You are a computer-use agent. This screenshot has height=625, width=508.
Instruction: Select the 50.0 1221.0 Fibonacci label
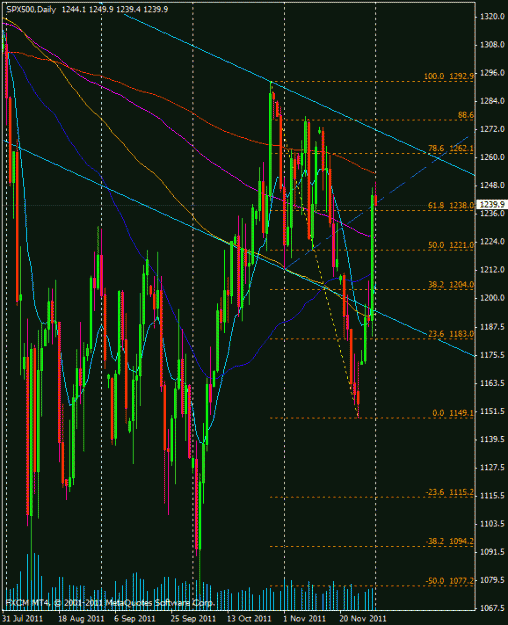point(451,245)
